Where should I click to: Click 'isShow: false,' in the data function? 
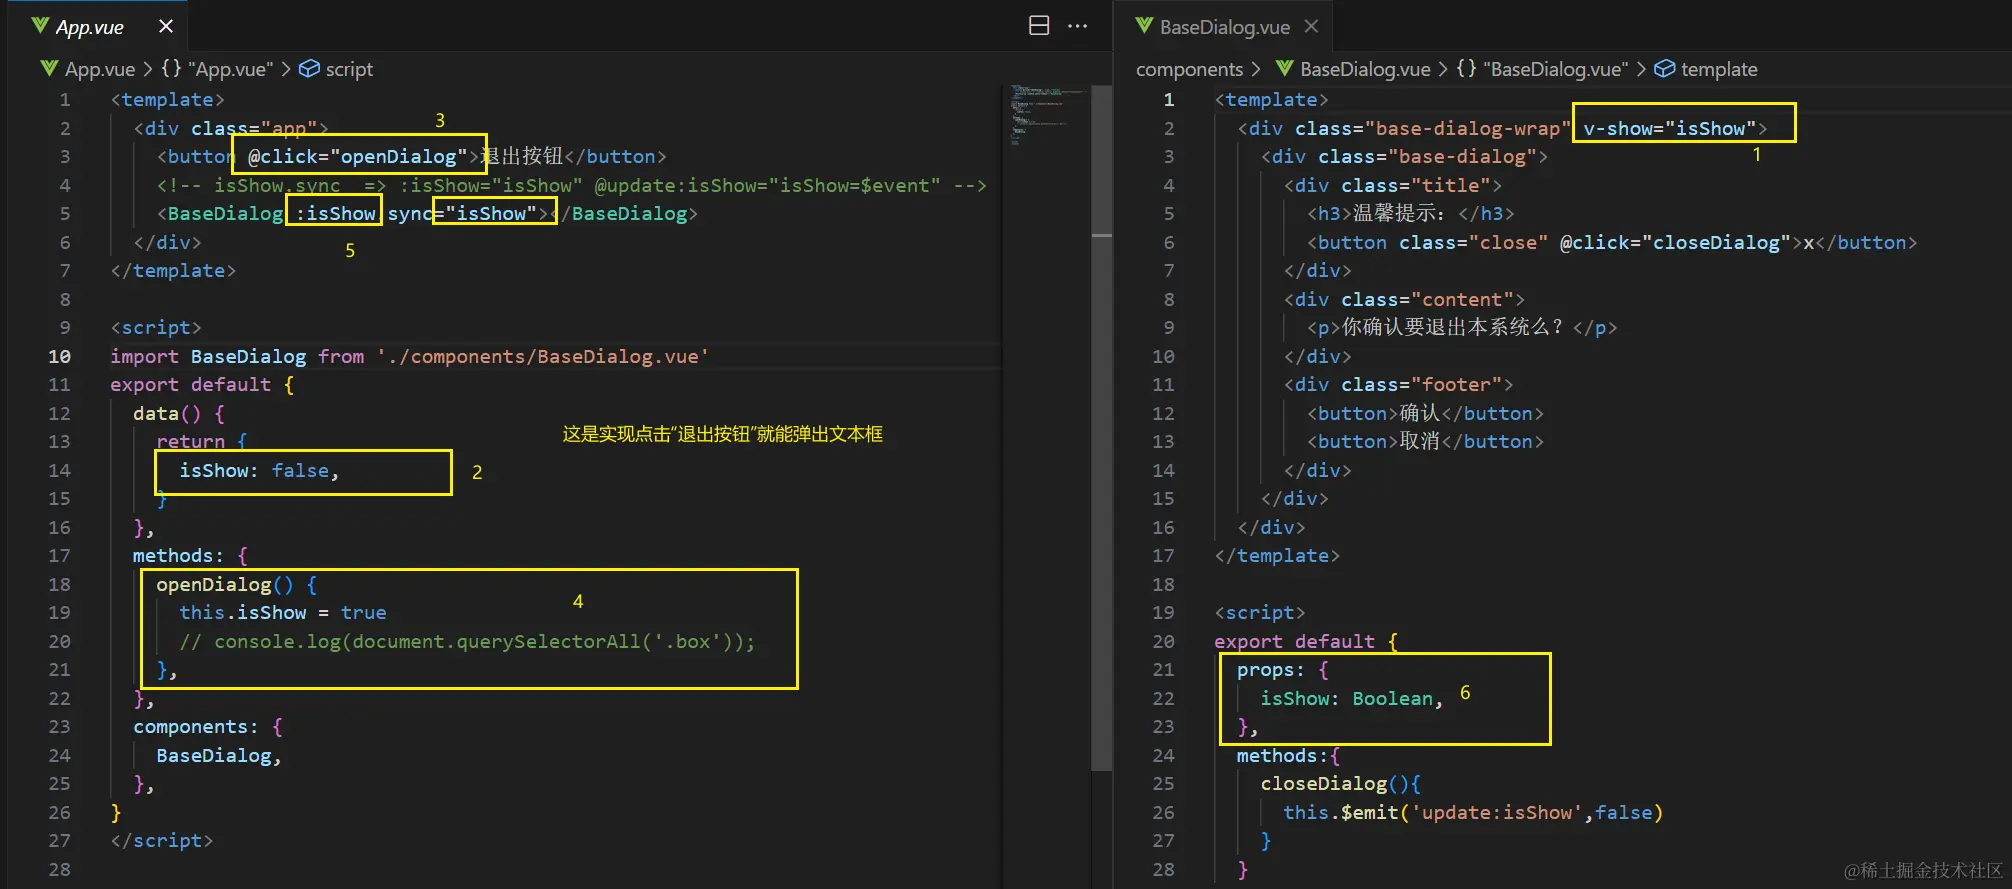pyautogui.click(x=259, y=471)
